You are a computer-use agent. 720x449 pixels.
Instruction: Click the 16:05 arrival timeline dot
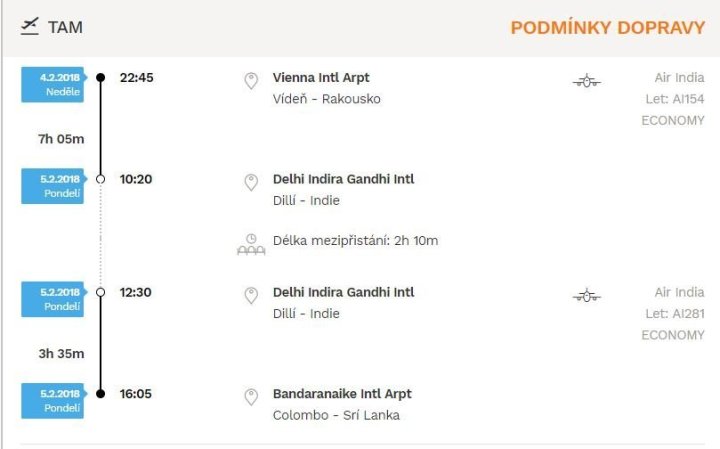coord(100,394)
